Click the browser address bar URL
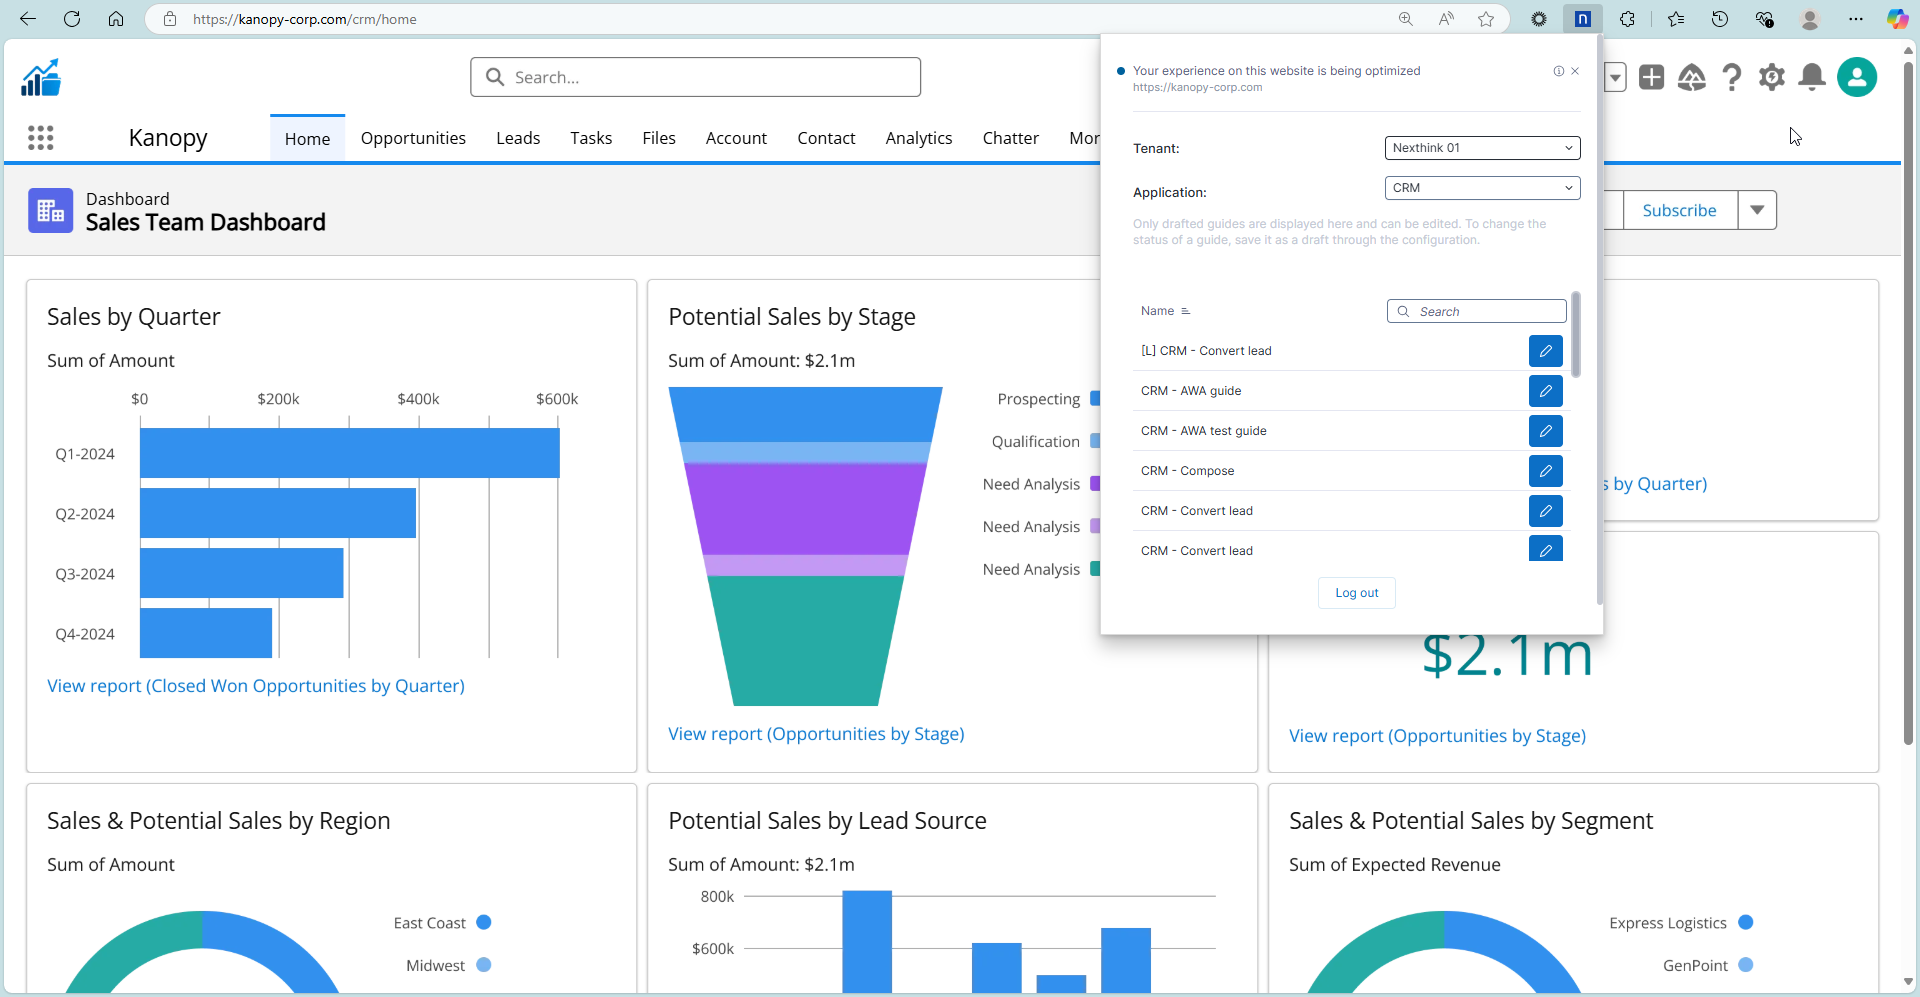 [x=304, y=19]
